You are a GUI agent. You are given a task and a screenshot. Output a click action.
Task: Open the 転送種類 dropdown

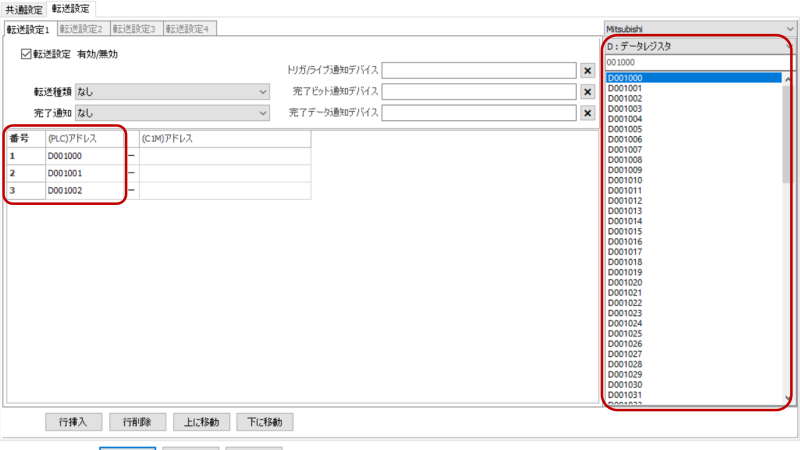(x=173, y=92)
